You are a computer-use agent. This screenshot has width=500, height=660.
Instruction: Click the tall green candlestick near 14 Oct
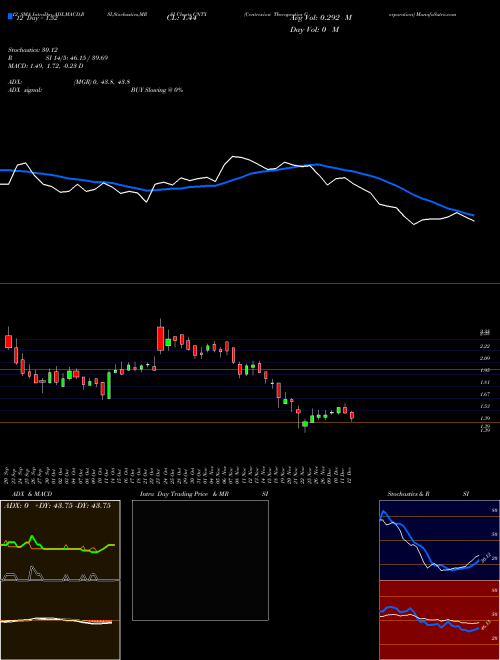pyautogui.click(x=109, y=385)
